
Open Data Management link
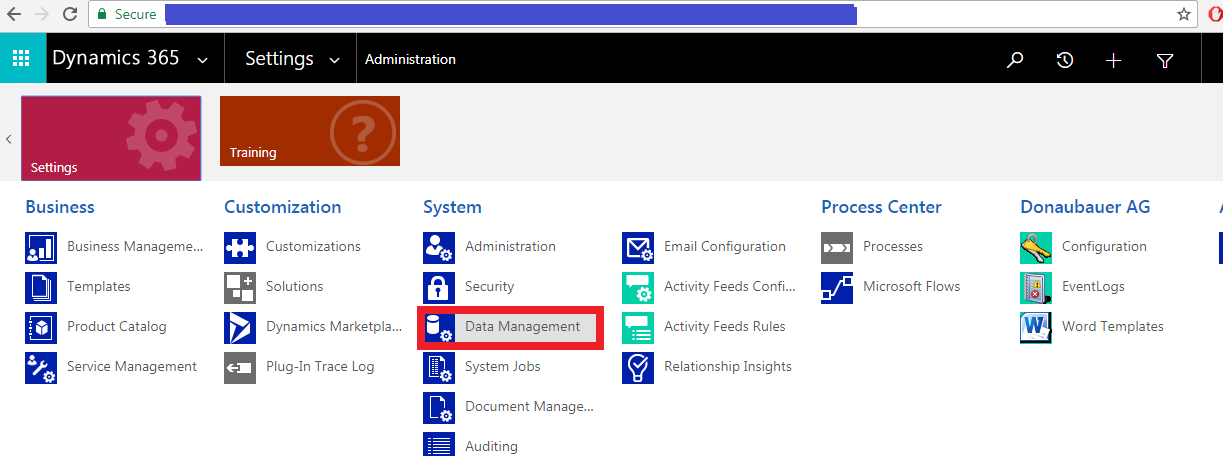(522, 327)
